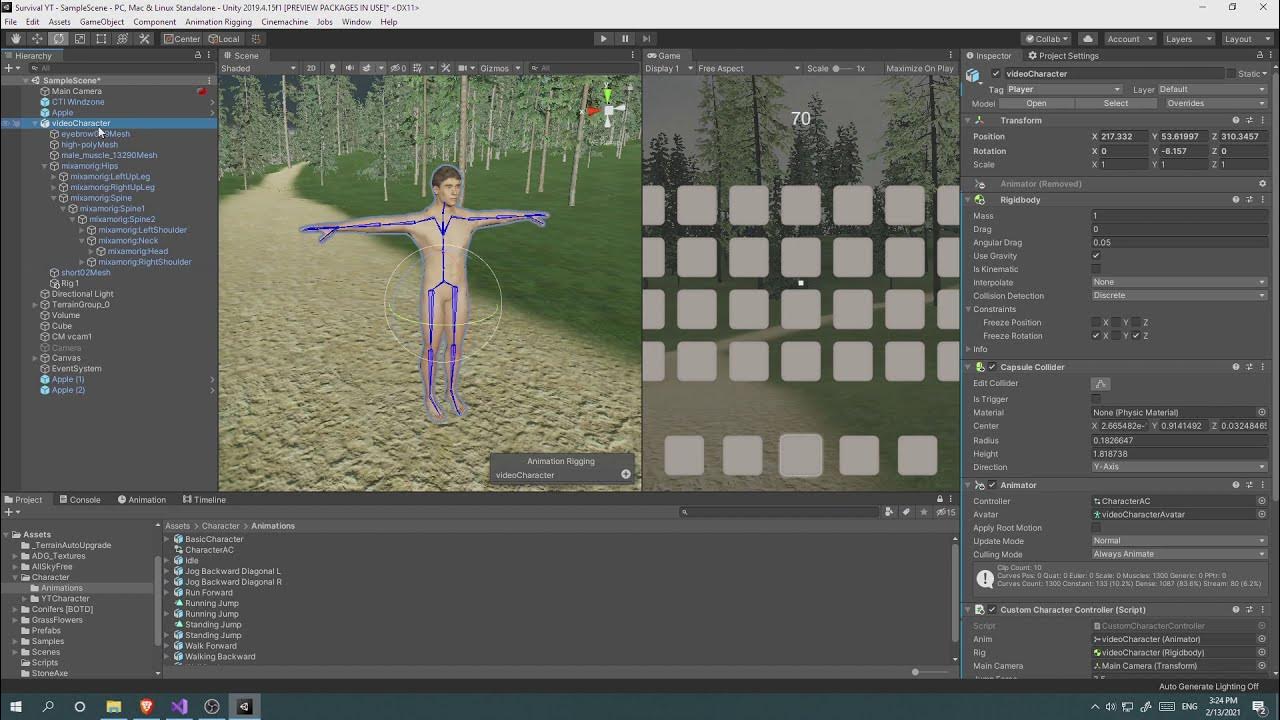The height and width of the screenshot is (720, 1280).
Task: Select mixamorig:Head in the Hierarchy
Action: point(138,251)
